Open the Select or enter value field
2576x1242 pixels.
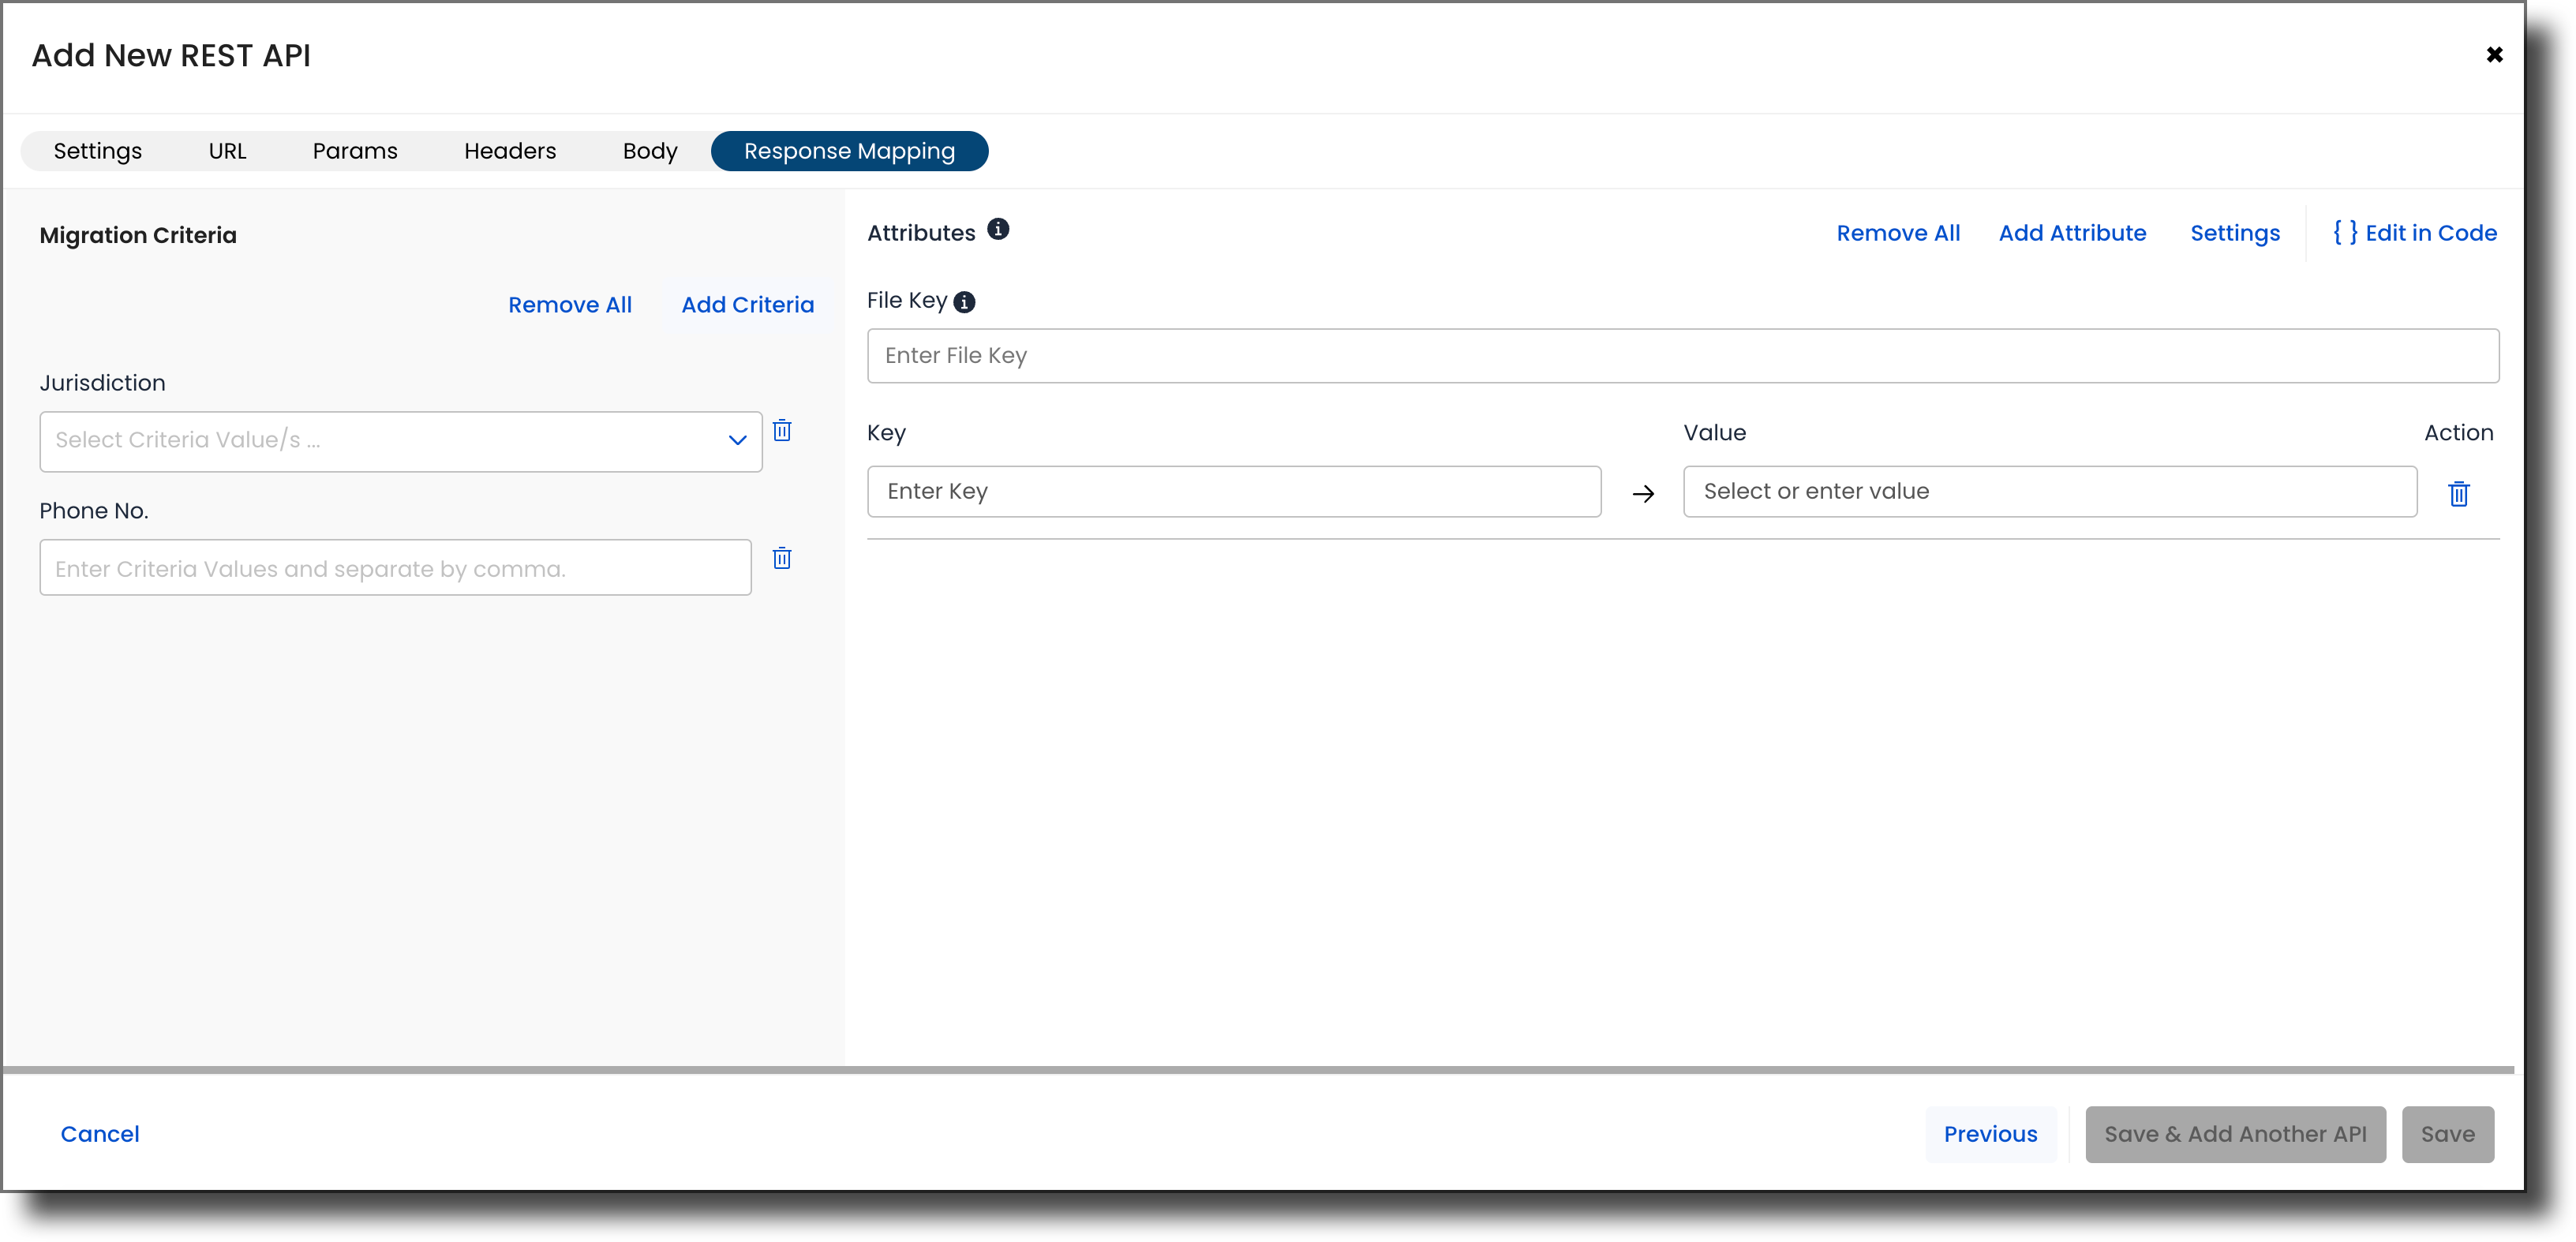pyautogui.click(x=2050, y=491)
